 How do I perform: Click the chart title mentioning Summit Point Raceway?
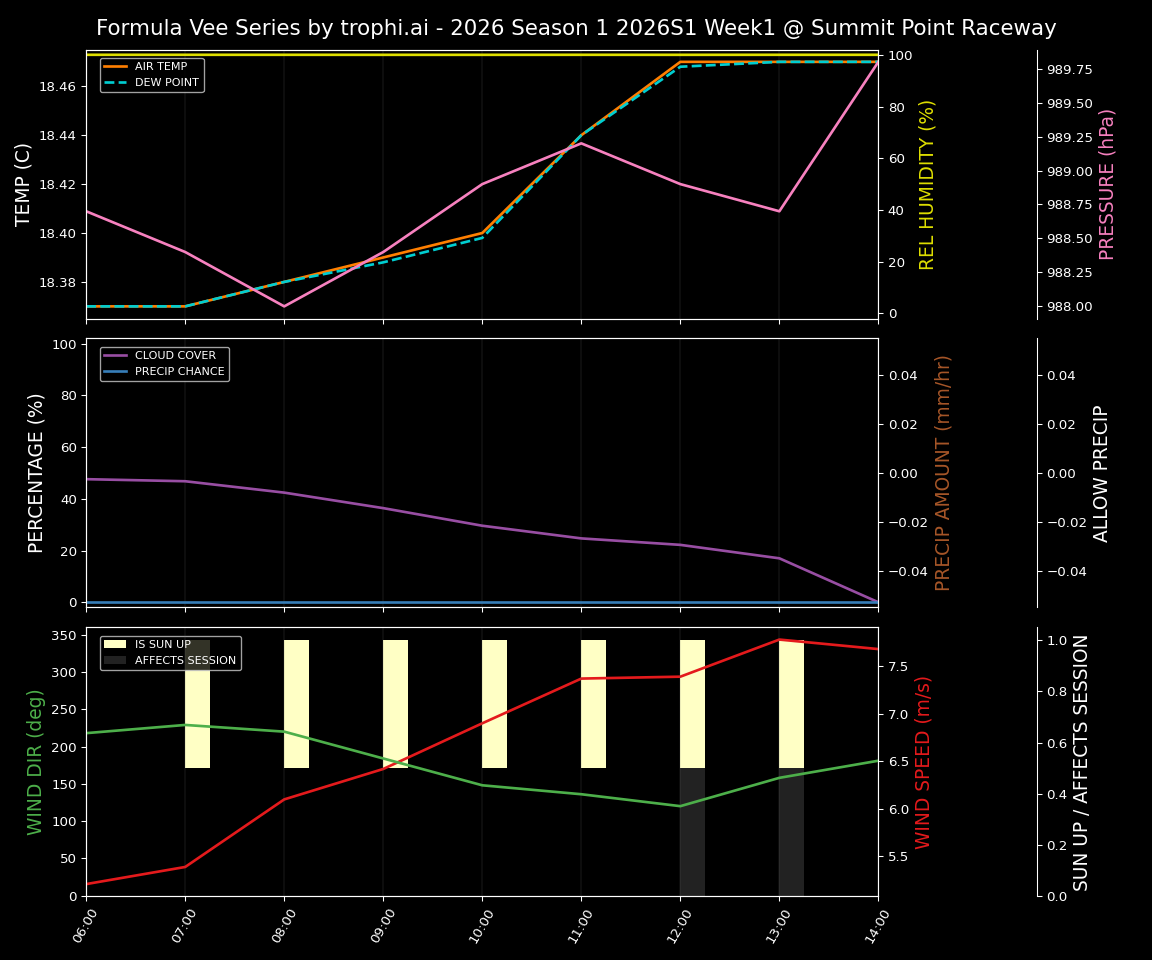click(x=575, y=28)
